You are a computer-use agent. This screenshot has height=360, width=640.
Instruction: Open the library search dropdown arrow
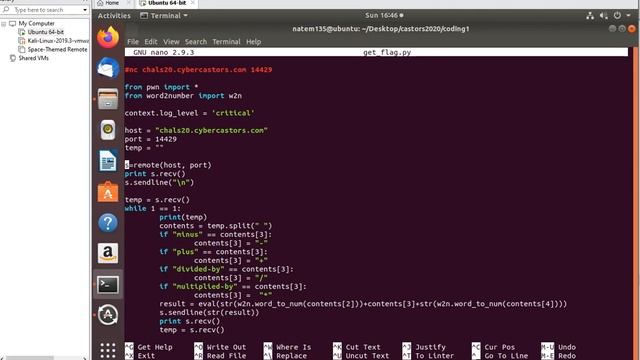85,9
